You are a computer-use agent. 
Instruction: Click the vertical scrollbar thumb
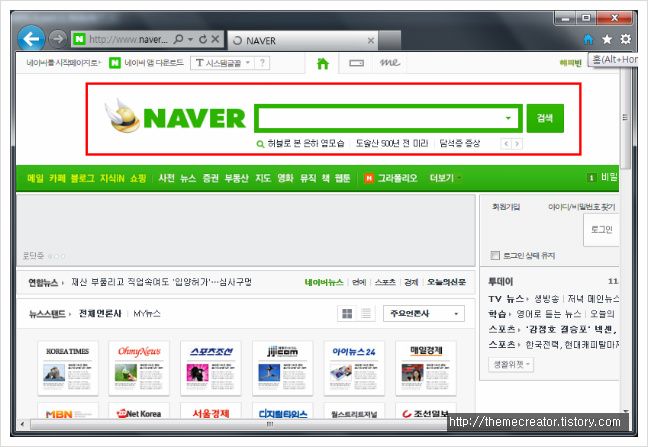625,118
